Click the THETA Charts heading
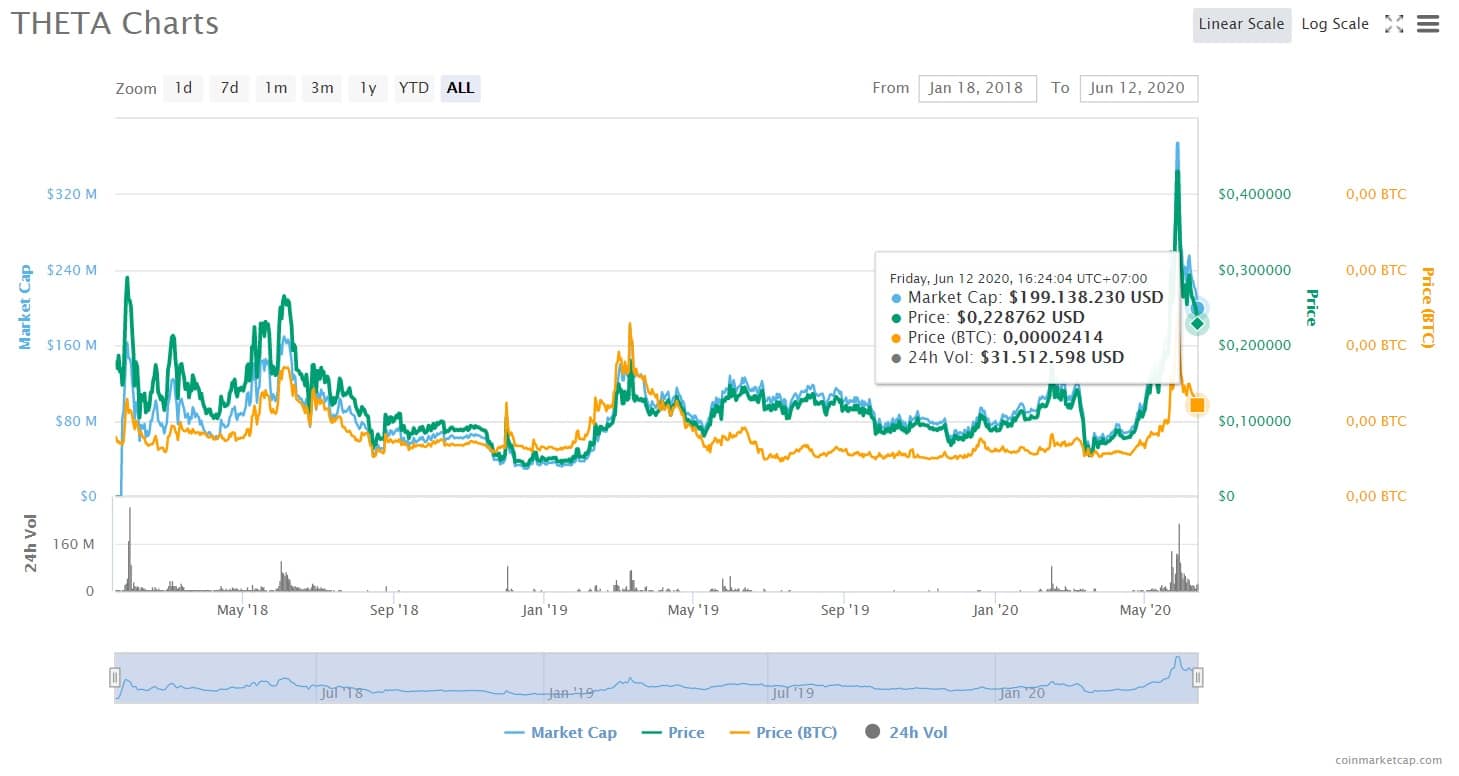Screen dimensions: 1459x776 pyautogui.click(x=115, y=23)
